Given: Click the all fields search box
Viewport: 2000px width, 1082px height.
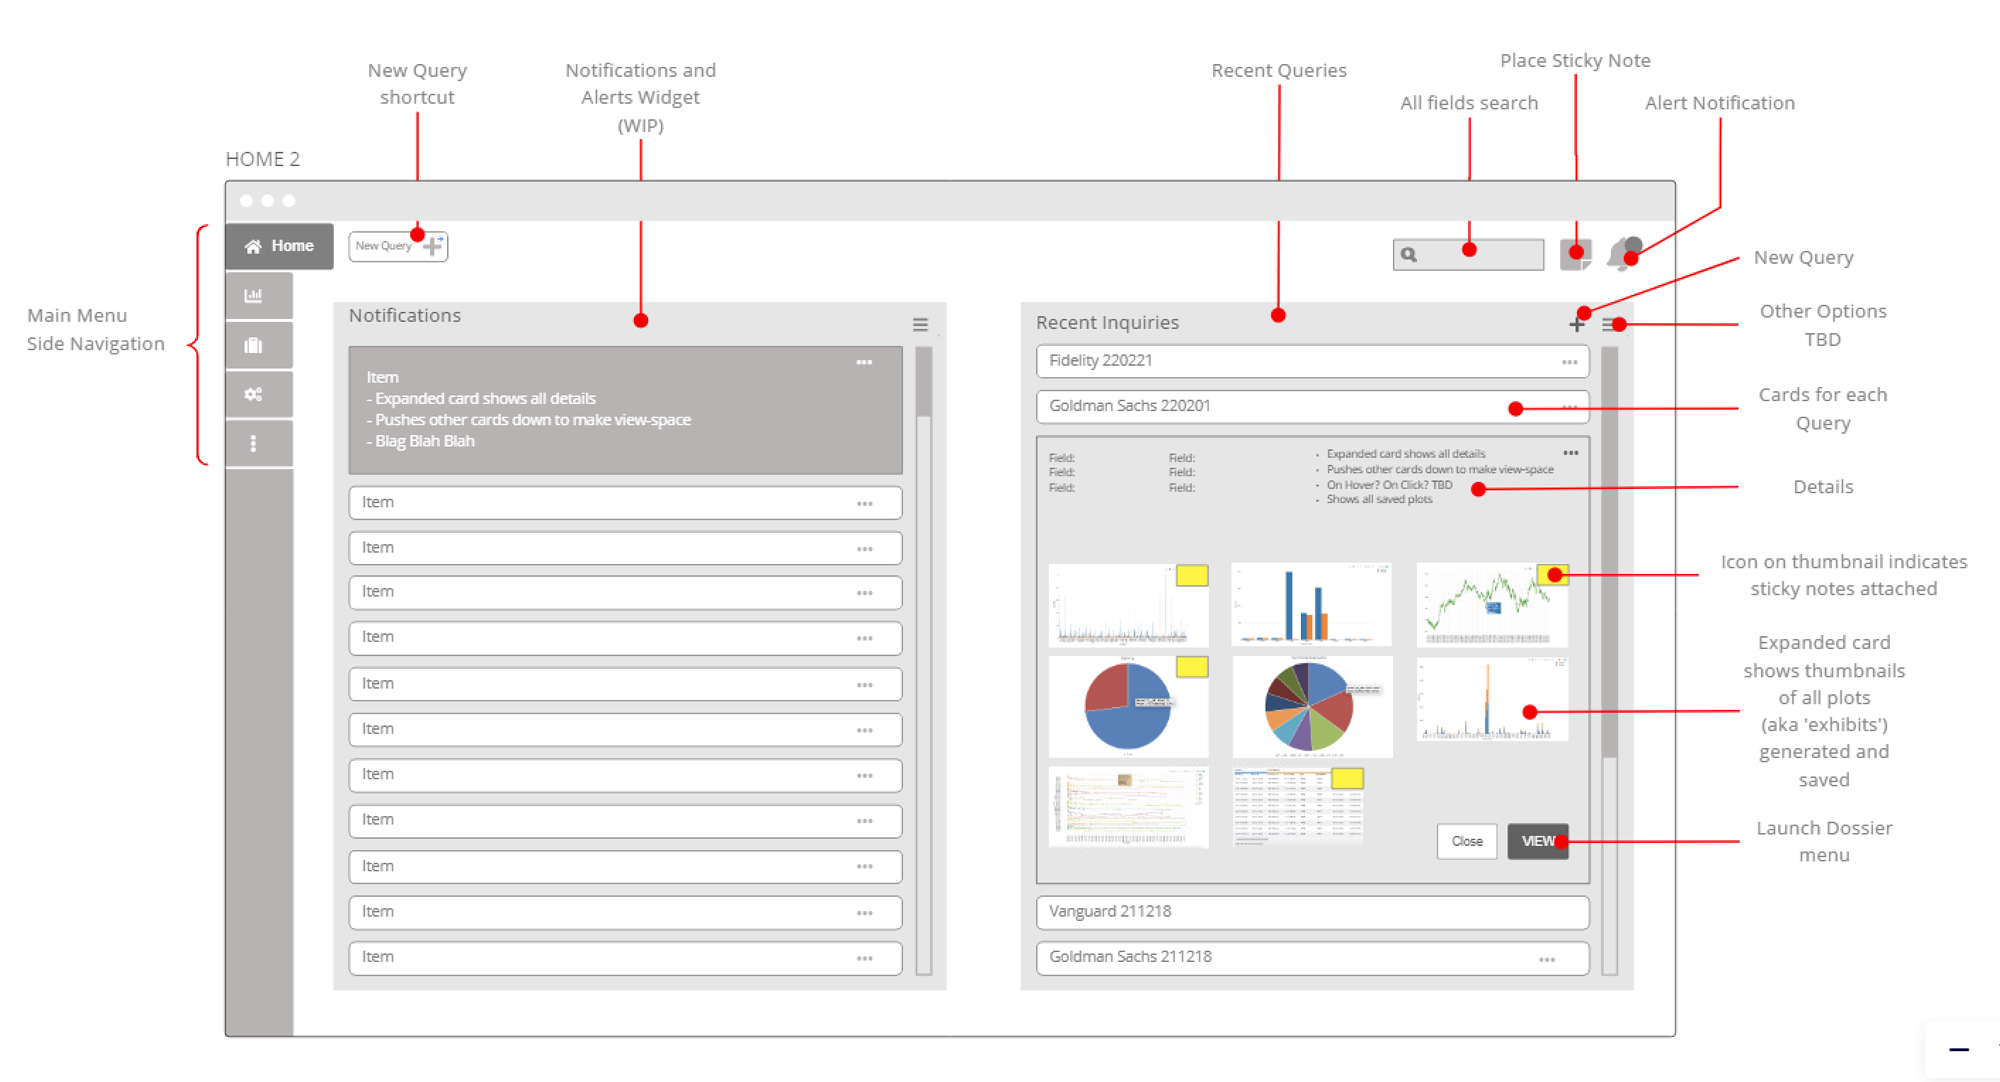Looking at the screenshot, I should tap(1468, 254).
